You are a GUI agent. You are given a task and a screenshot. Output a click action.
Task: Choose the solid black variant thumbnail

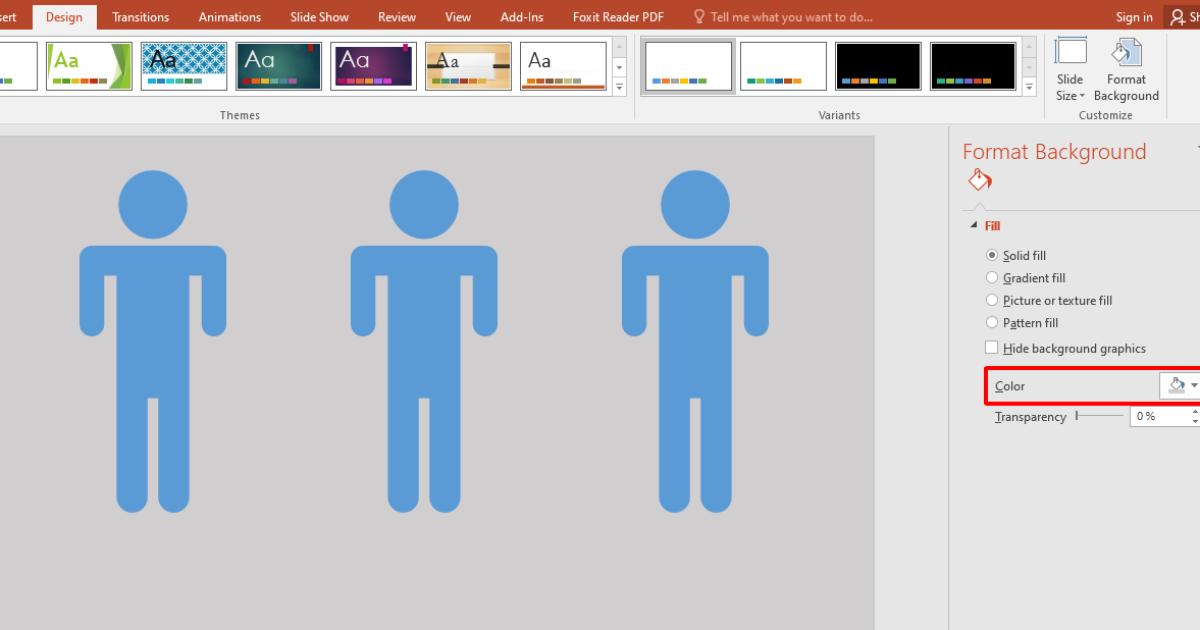(878, 66)
